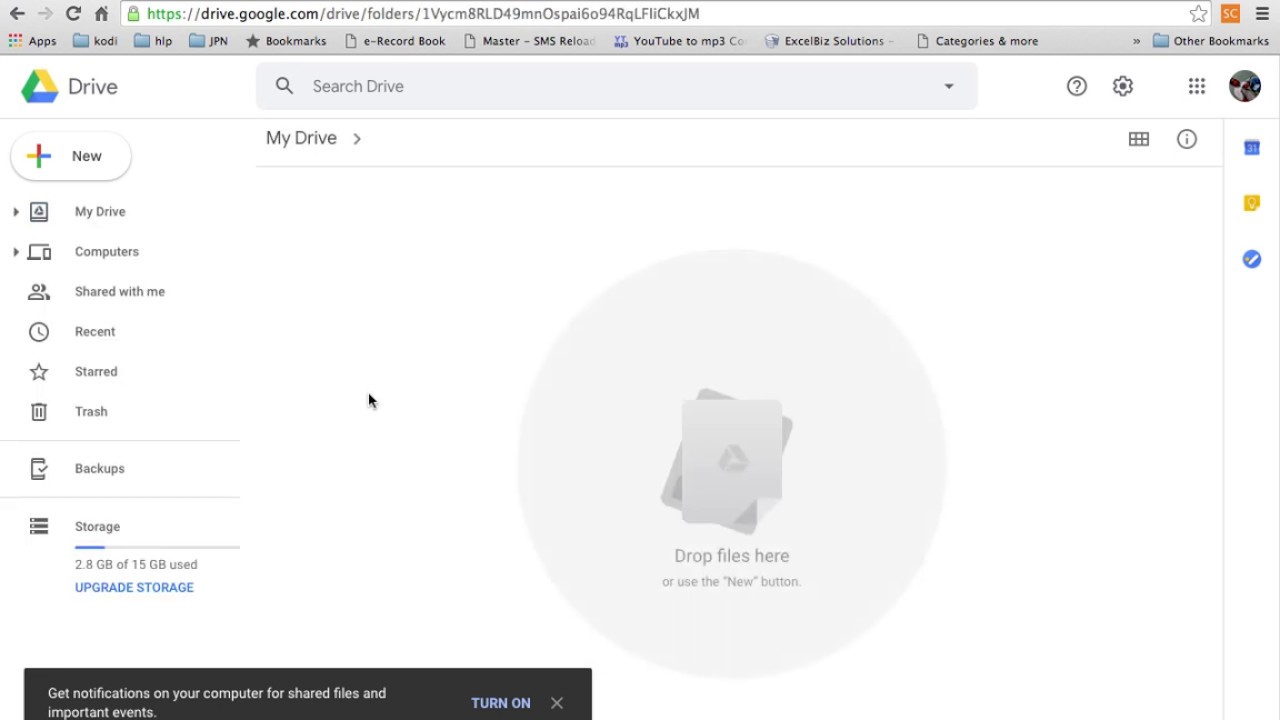The image size is (1280, 720).
Task: Click the browser back arrow
Action: pyautogui.click(x=17, y=14)
